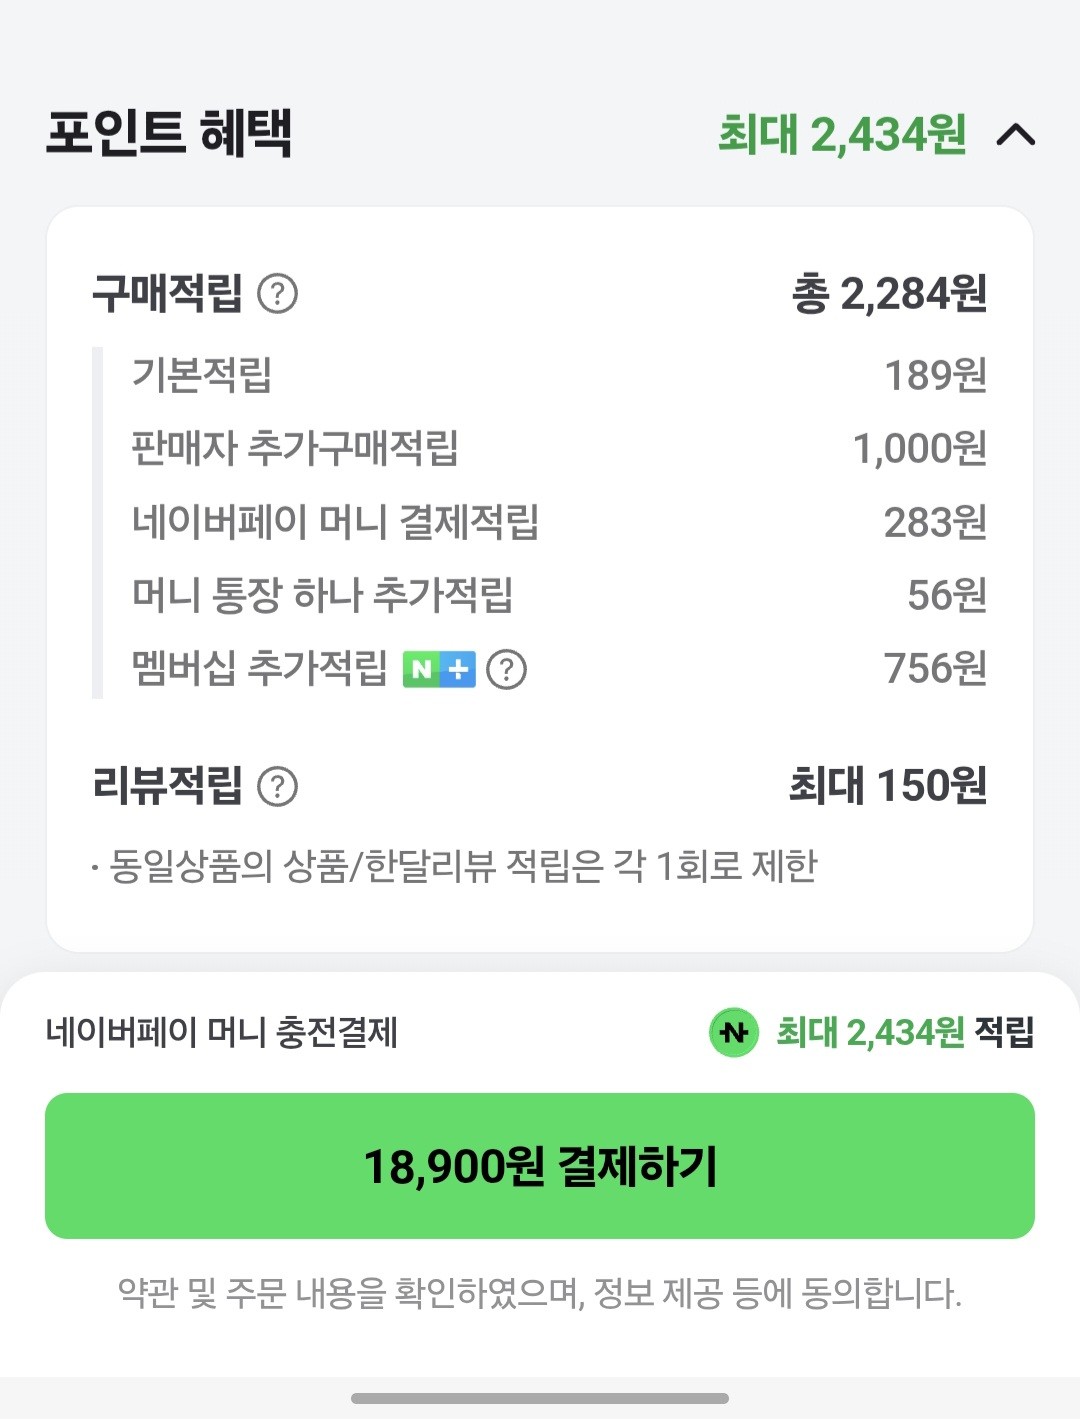Tap the N+ membership badge
This screenshot has height=1419, width=1080.
(x=439, y=669)
